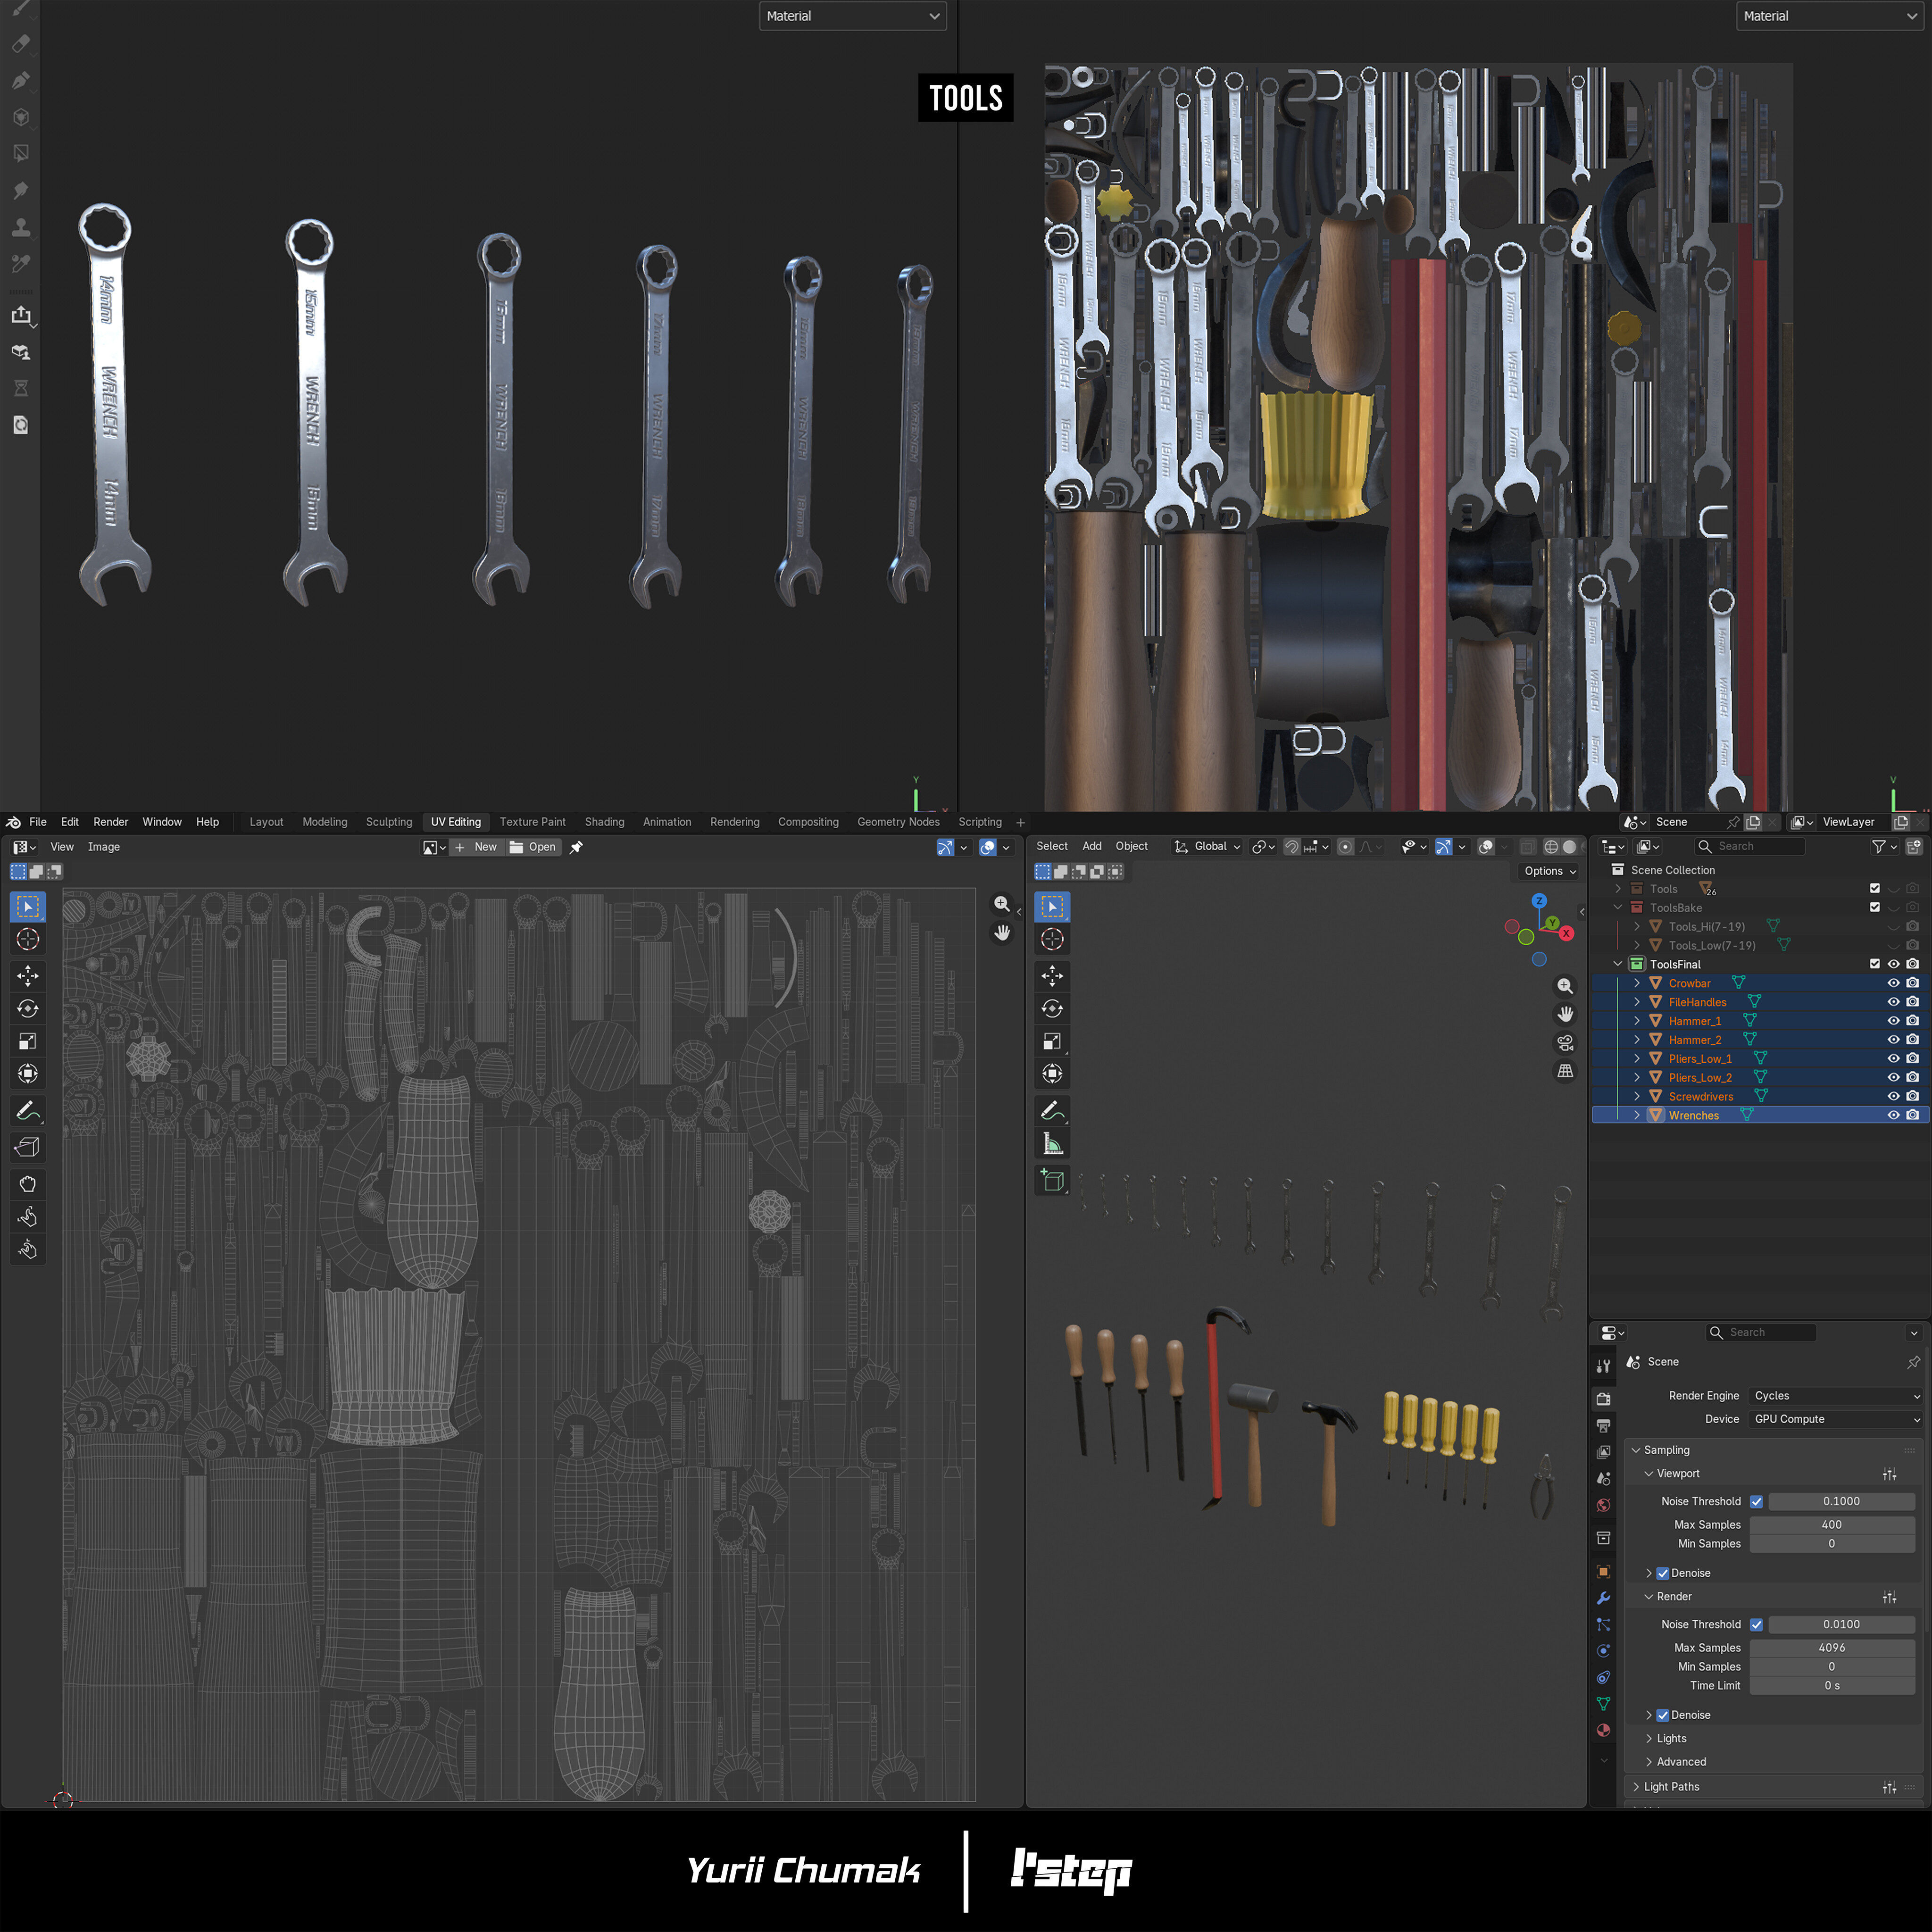Adjust viewport Noise Threshold 0.1000 slider
The width and height of the screenshot is (1932, 1932).
coord(1841,1501)
